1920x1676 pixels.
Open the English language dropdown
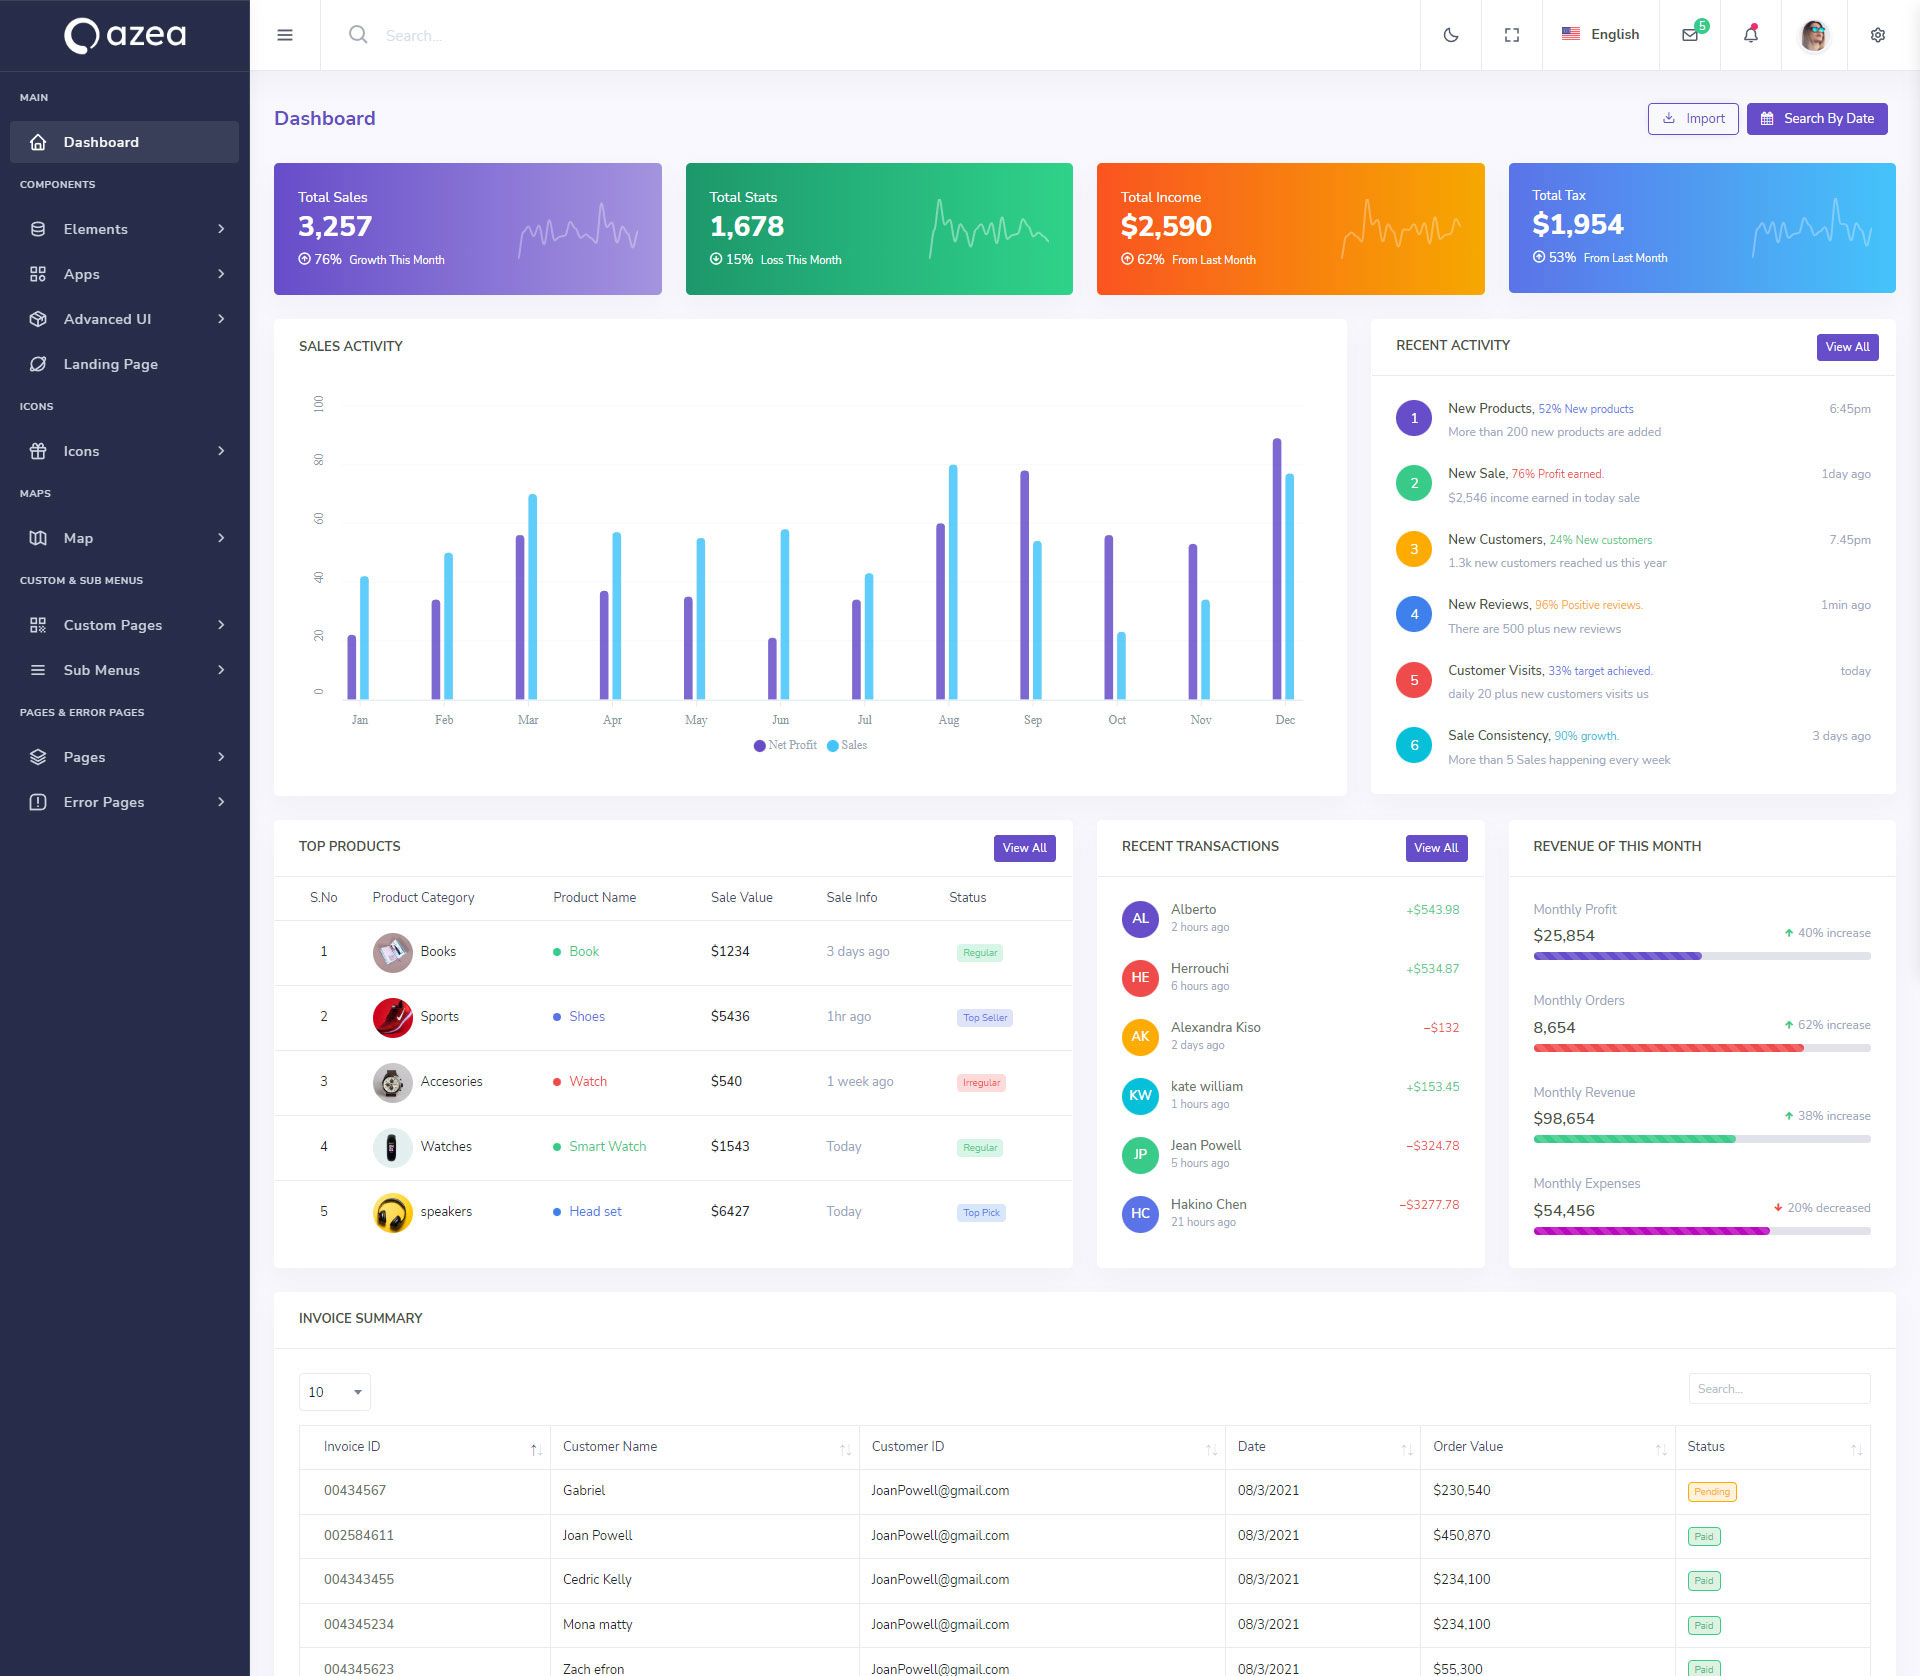[x=1601, y=35]
